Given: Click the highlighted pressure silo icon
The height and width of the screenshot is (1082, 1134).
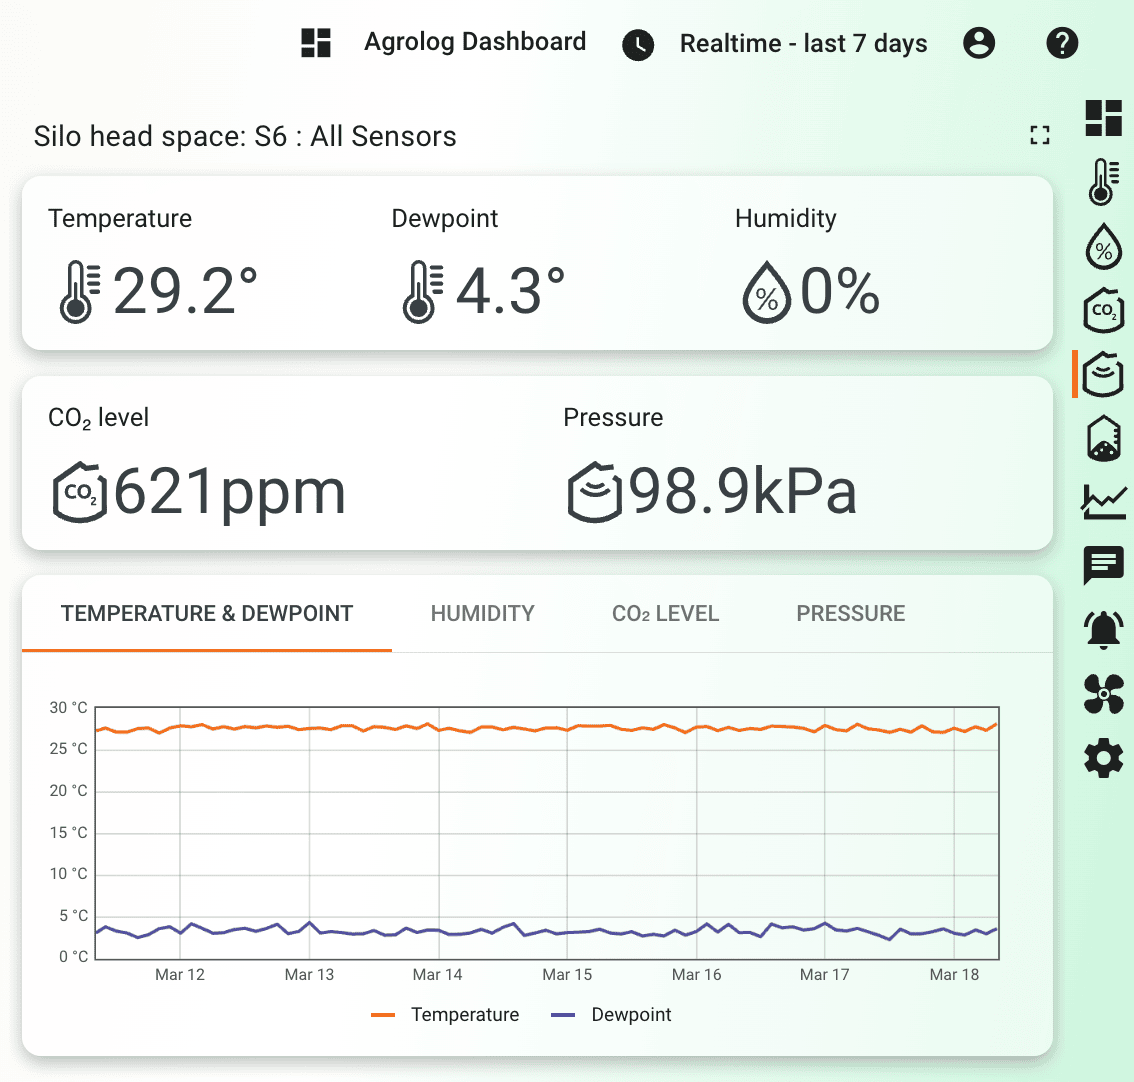Looking at the screenshot, I should click(1103, 374).
